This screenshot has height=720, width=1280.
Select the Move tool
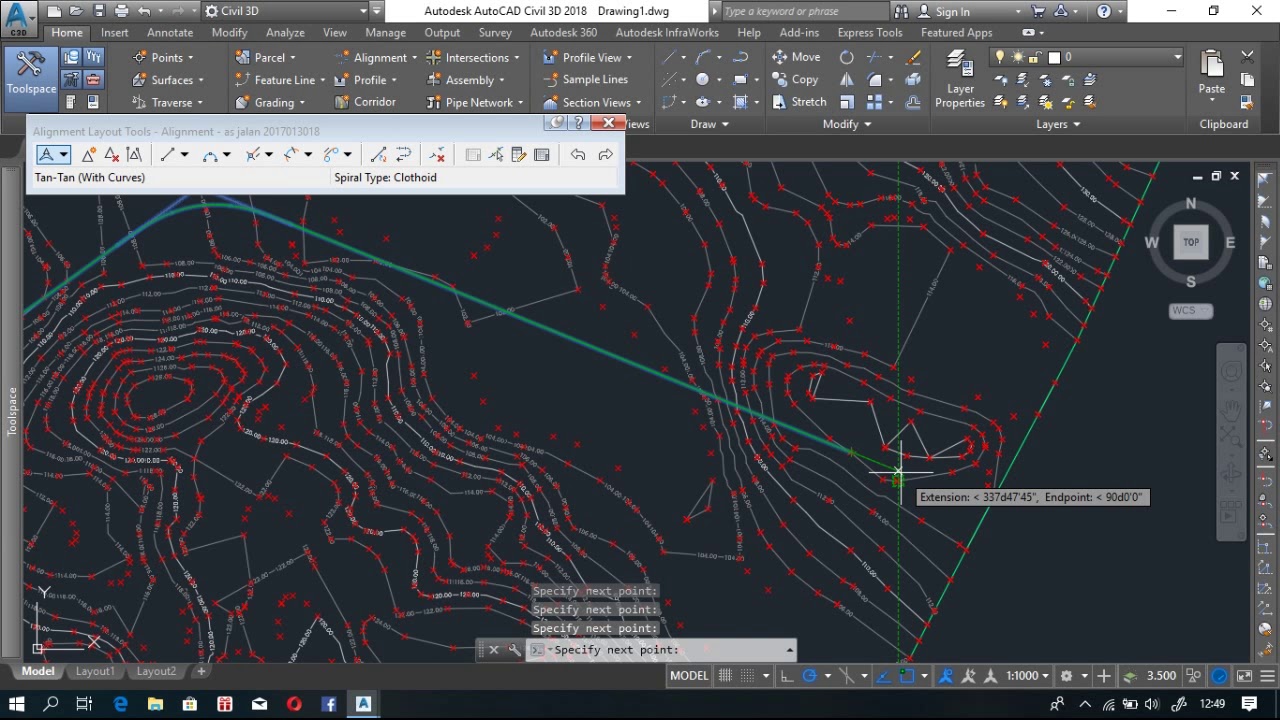click(797, 57)
